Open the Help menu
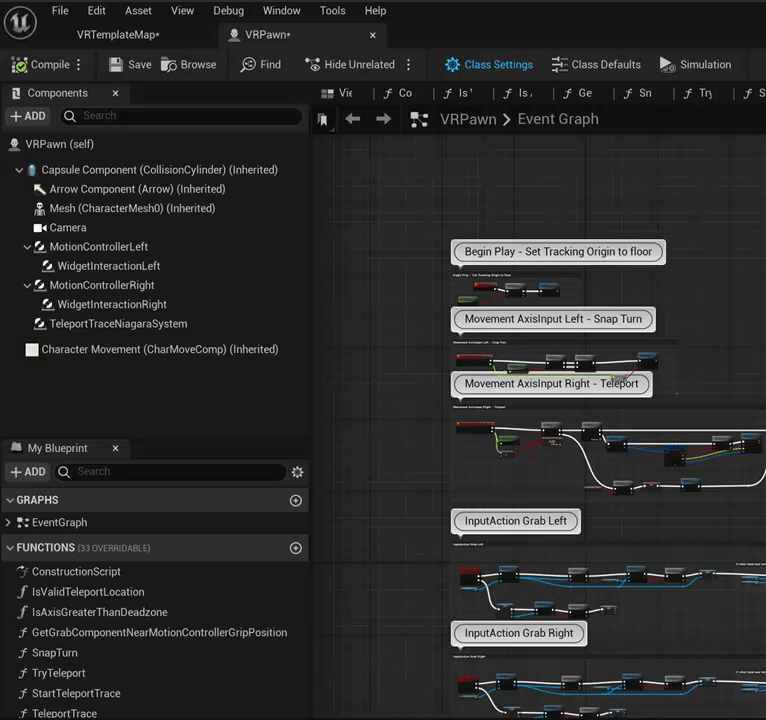Image resolution: width=766 pixels, height=720 pixels. (375, 11)
